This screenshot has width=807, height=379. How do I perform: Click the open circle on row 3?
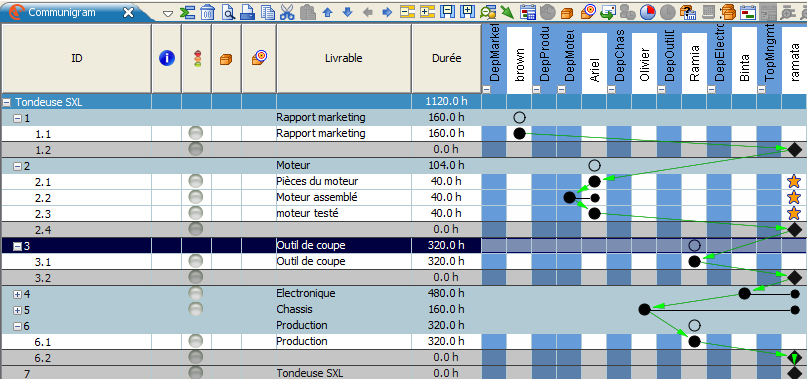(x=694, y=246)
